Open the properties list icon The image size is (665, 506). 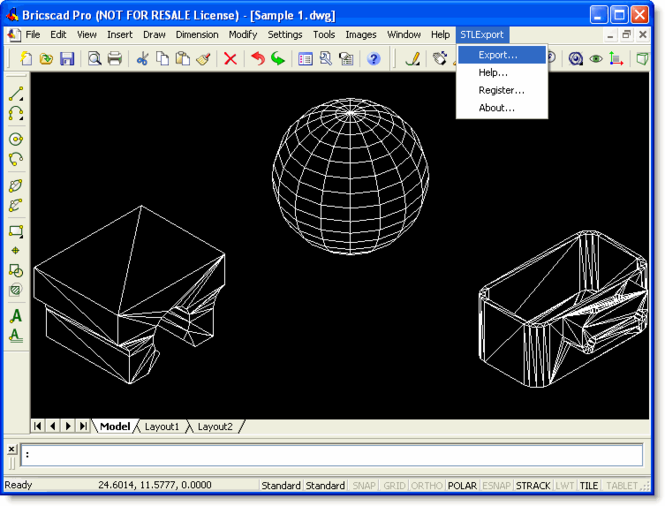(305, 59)
